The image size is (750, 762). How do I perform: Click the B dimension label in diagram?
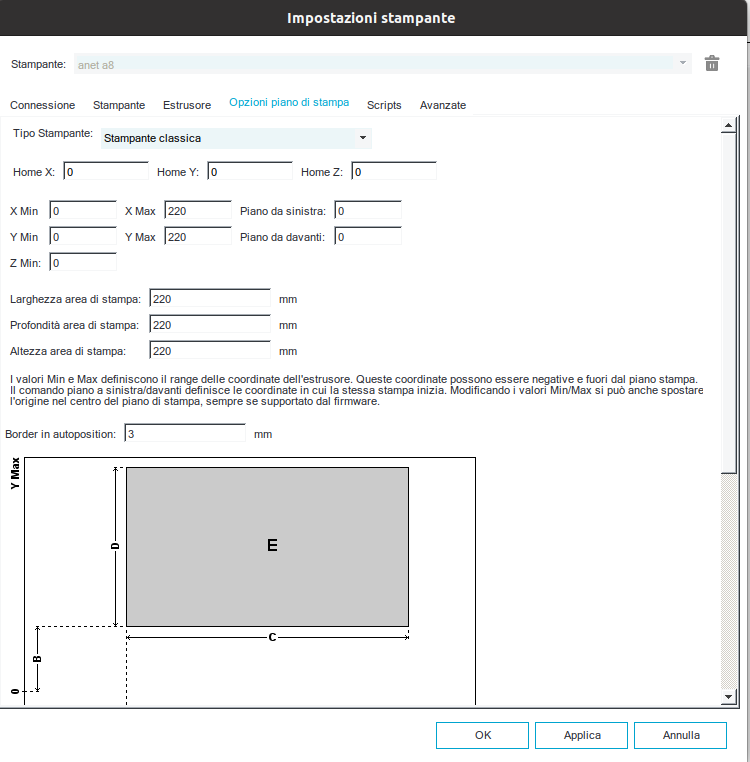37,659
